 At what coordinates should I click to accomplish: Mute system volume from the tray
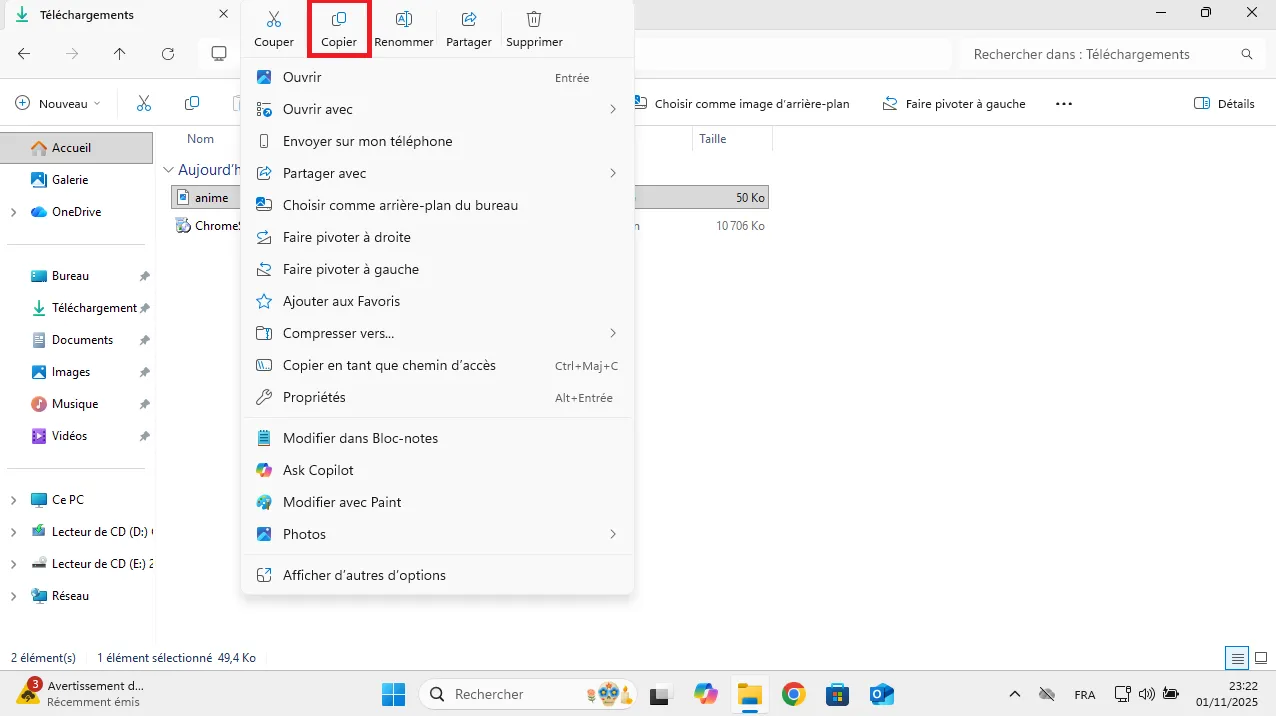1148,693
